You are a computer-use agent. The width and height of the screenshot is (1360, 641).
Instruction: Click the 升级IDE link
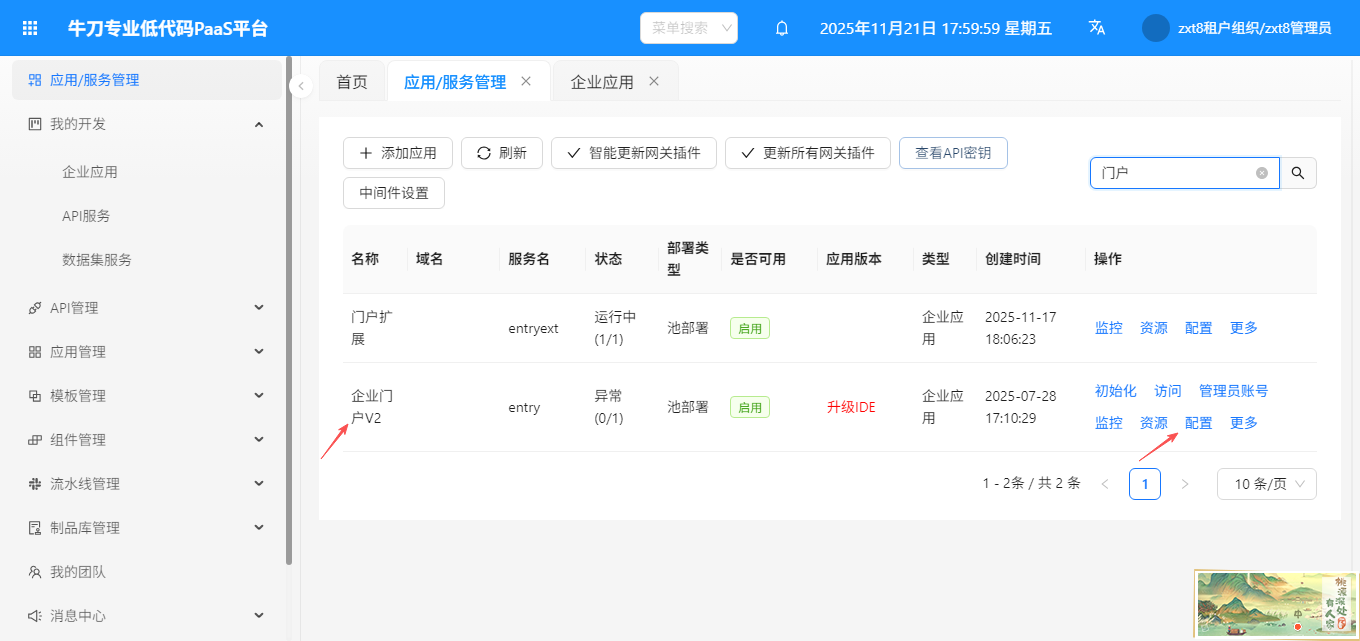click(x=851, y=407)
